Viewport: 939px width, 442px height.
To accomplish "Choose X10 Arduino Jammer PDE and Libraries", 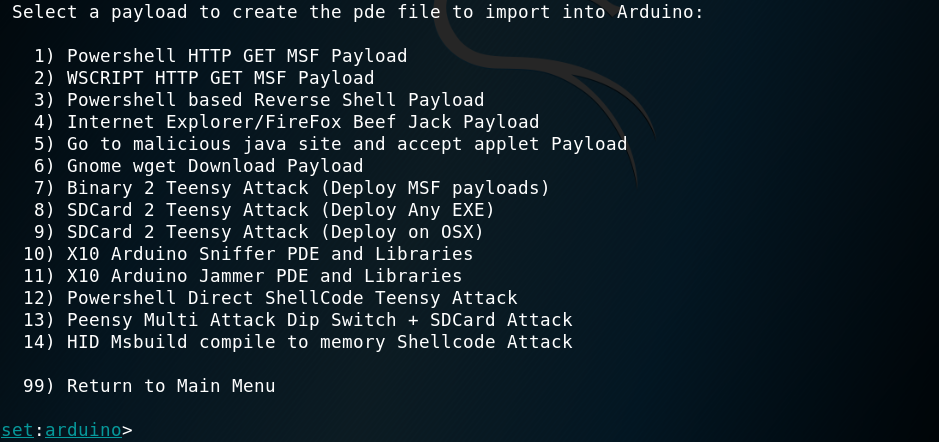I will (x=264, y=275).
